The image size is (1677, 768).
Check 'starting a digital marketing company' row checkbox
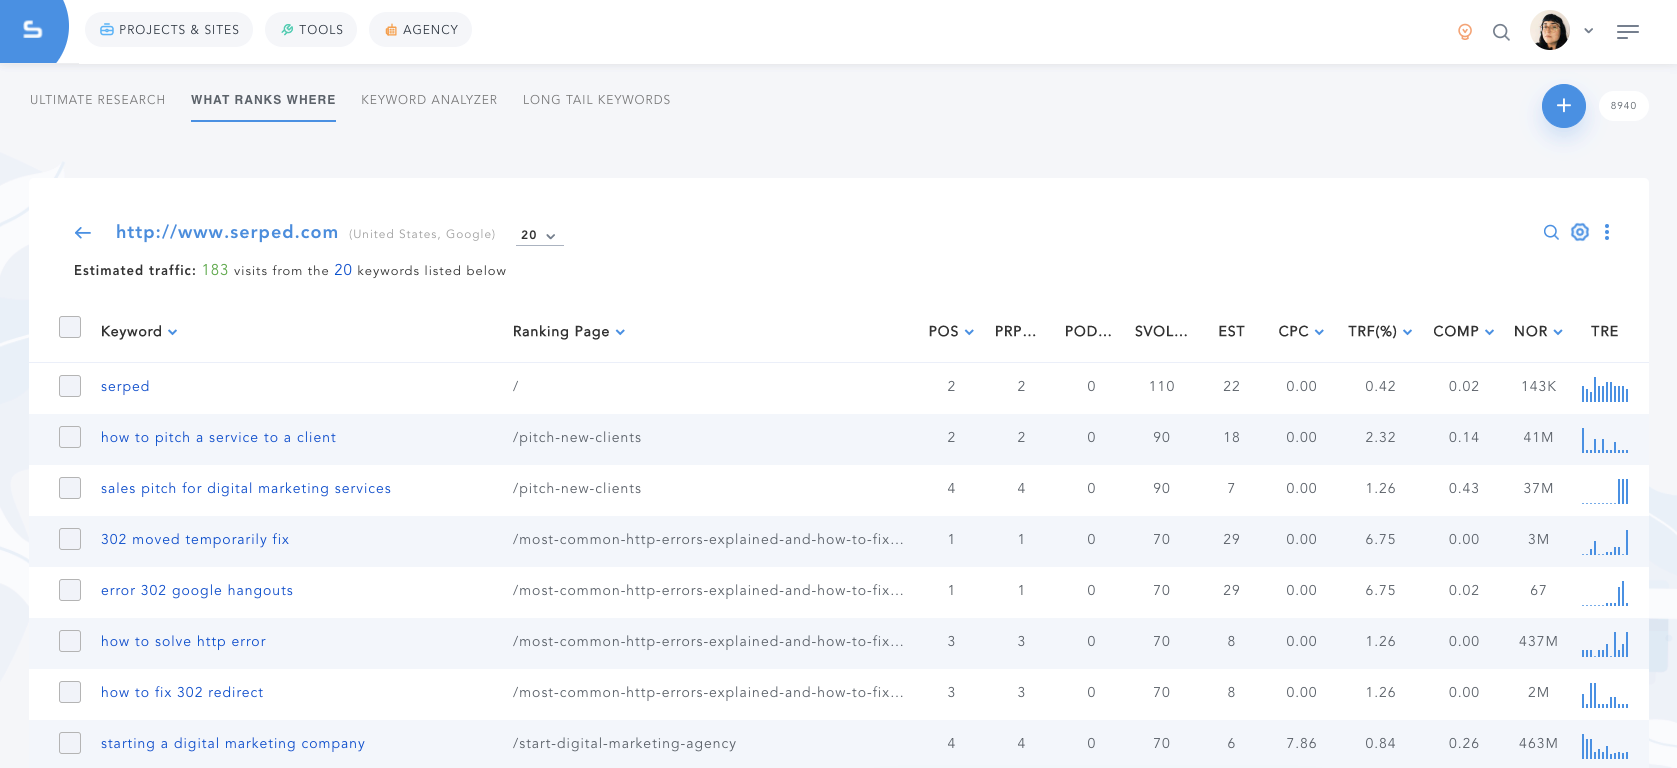pyautogui.click(x=70, y=743)
